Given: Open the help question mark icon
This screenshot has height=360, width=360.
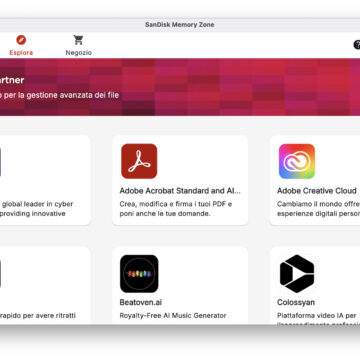Looking at the screenshot, I should click(357, 45).
